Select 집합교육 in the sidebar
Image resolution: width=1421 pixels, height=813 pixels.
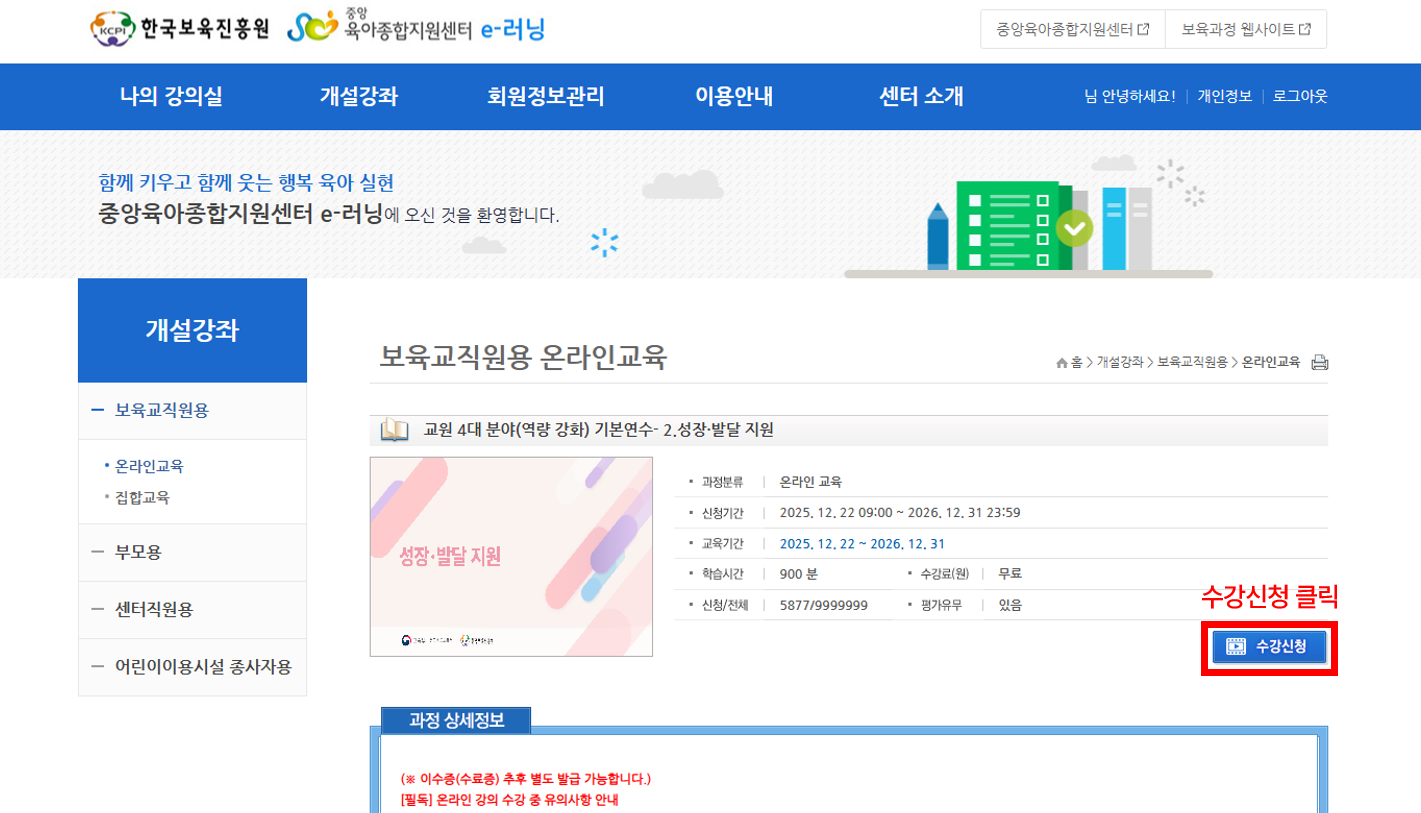click(142, 497)
